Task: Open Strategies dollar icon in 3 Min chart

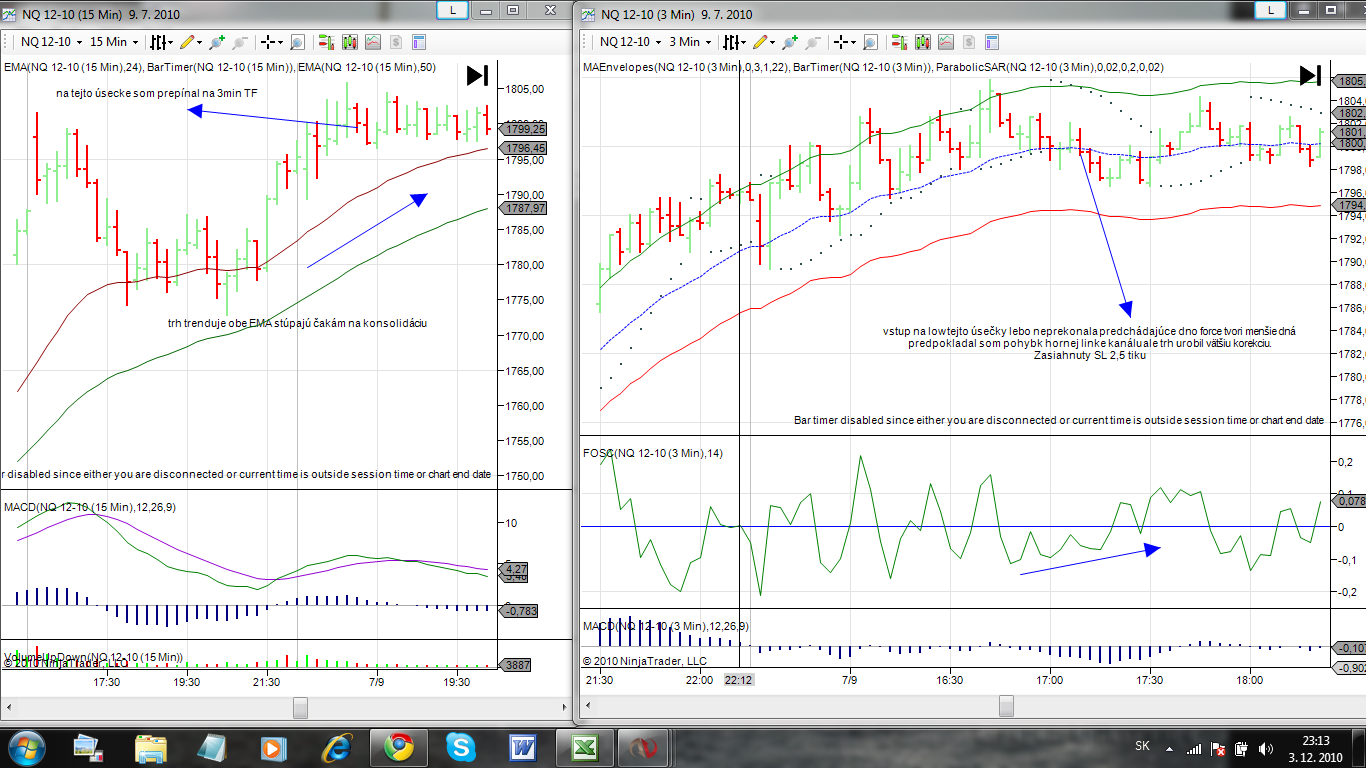Action: (968, 42)
